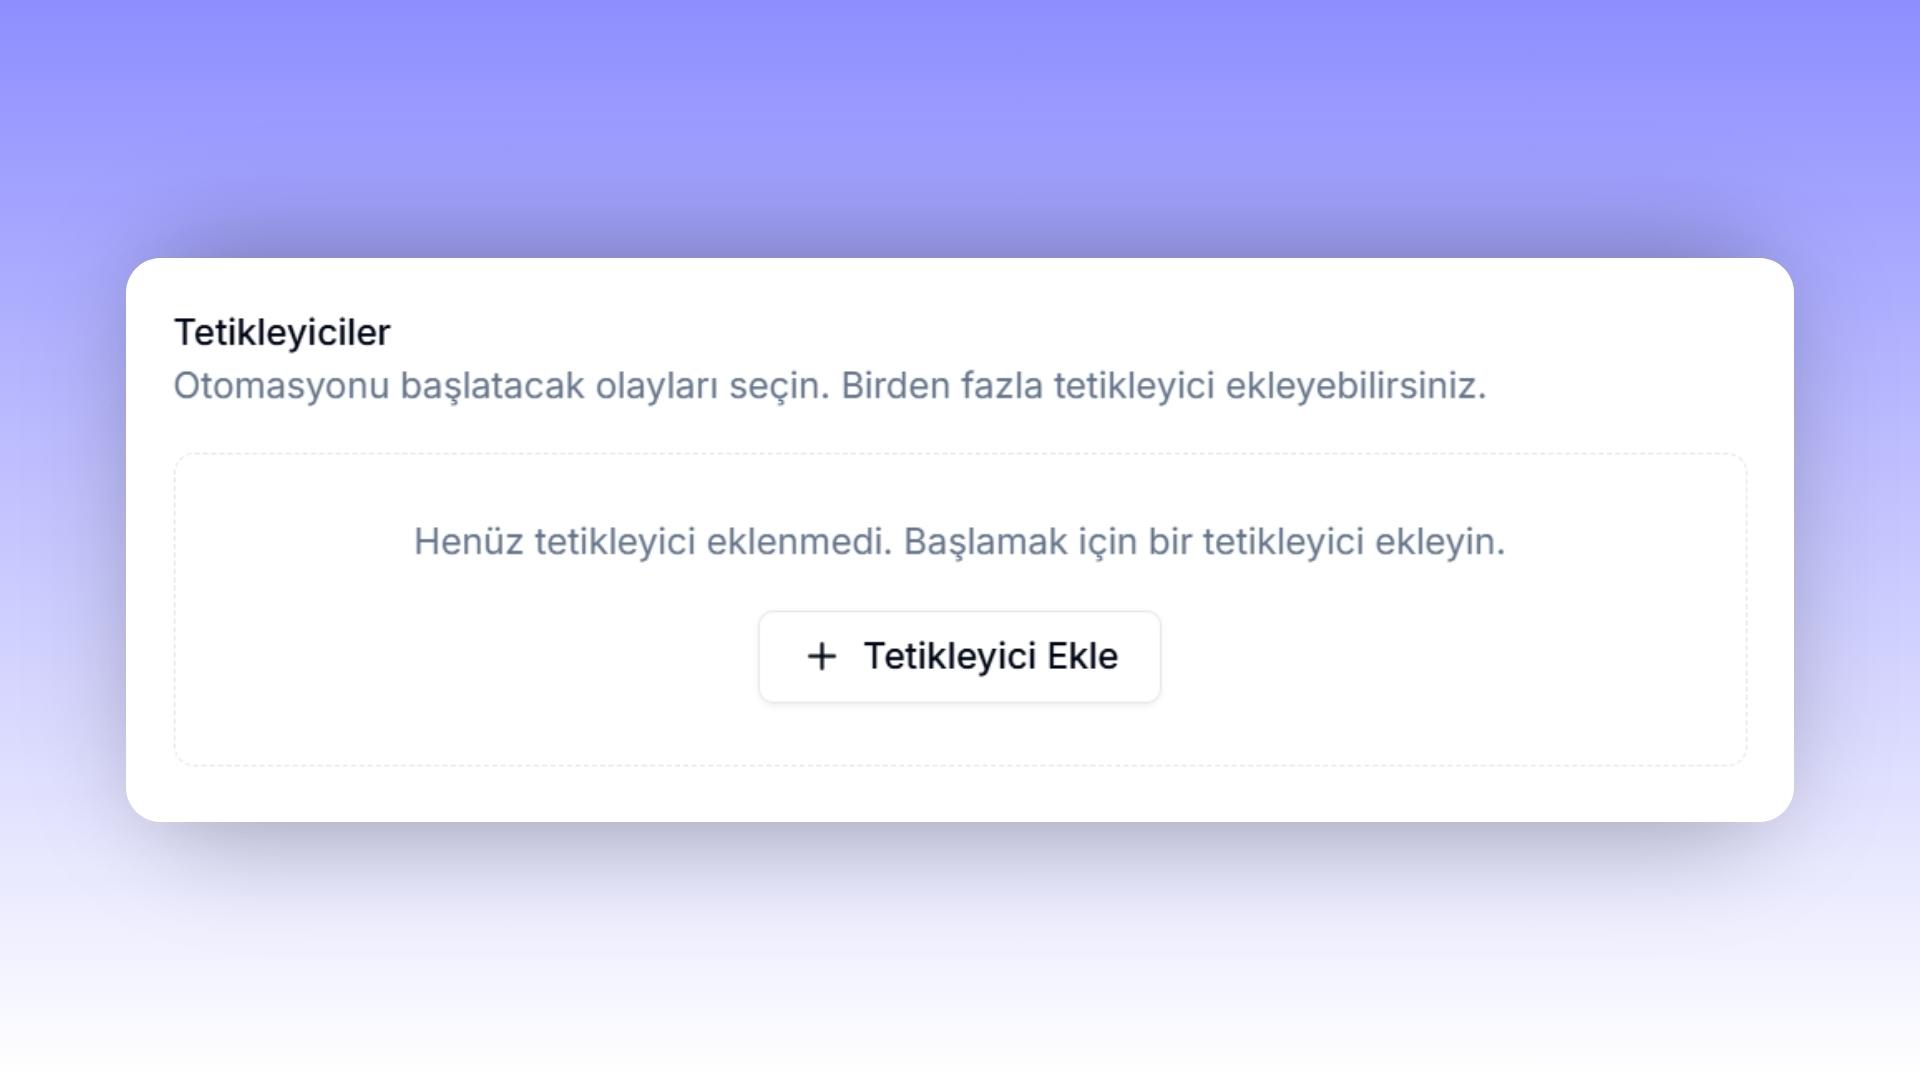Image resolution: width=1920 pixels, height=1080 pixels.
Task: Click the sentence "Birden fazla tetikleyici ekleyebilirsiniz."
Action: pyautogui.click(x=1163, y=386)
